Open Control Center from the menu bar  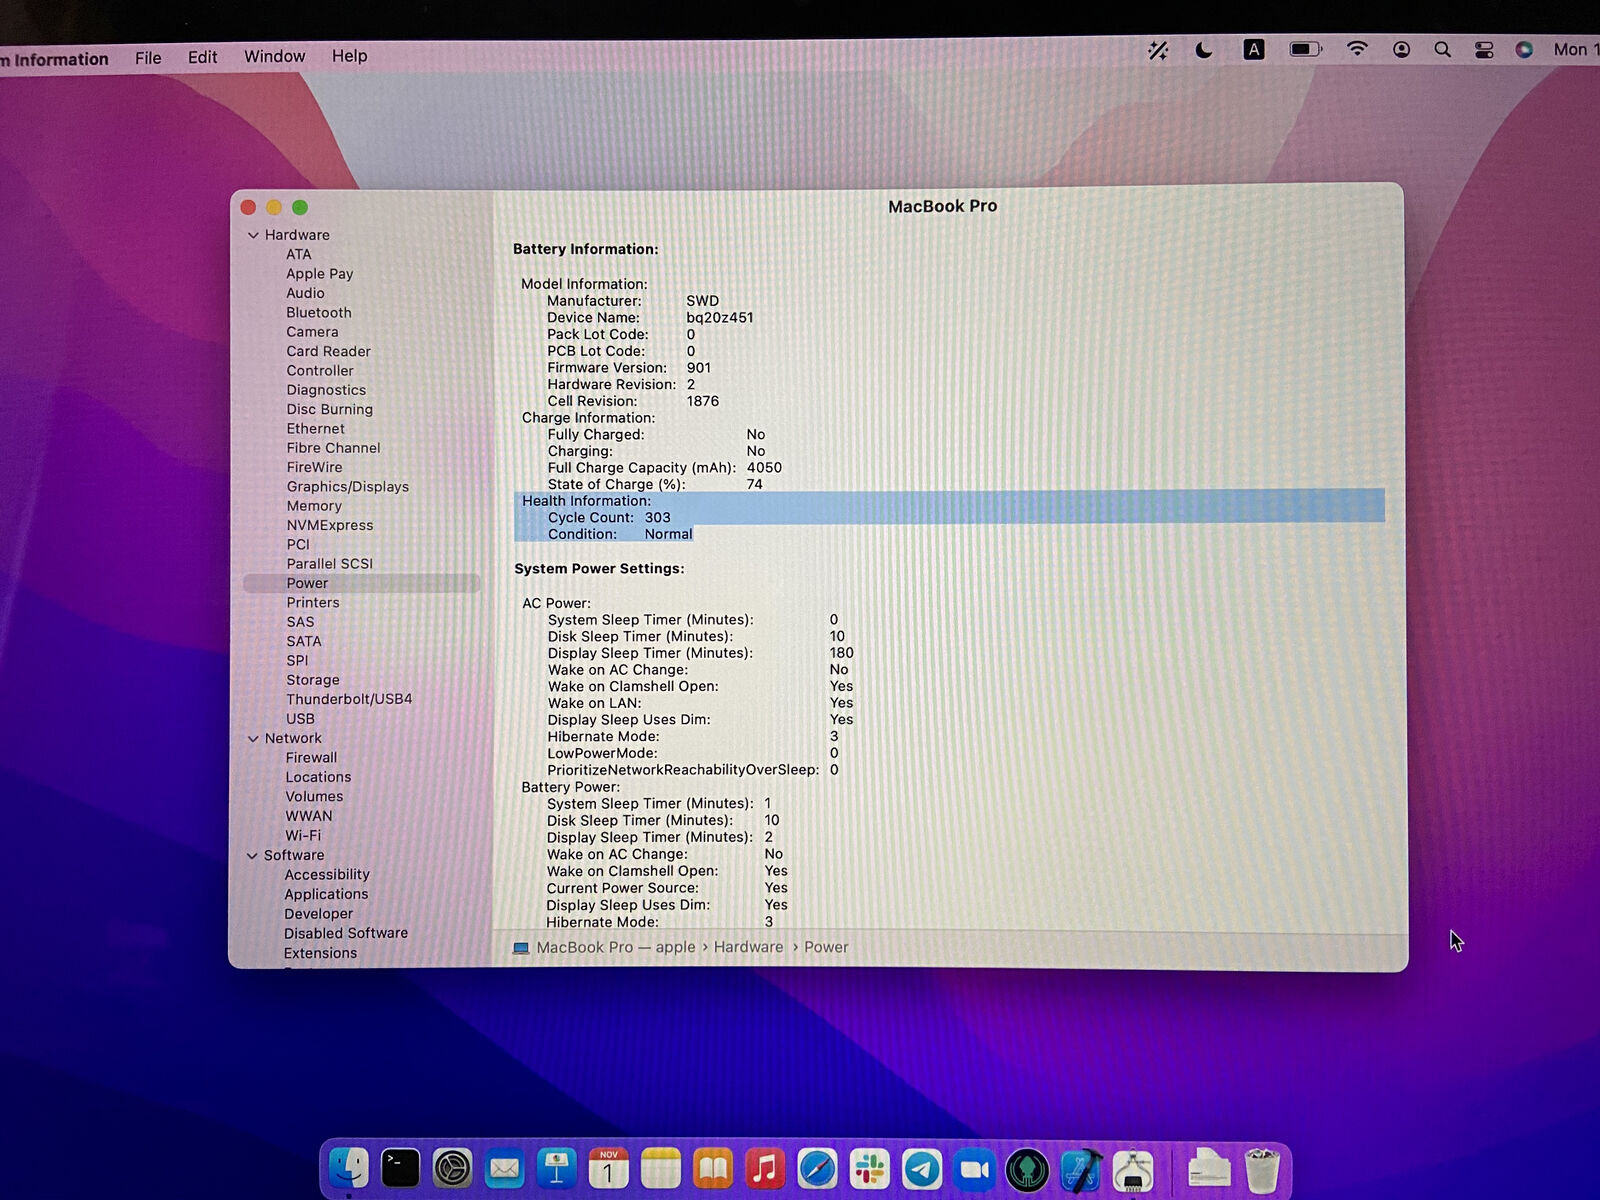click(x=1483, y=50)
